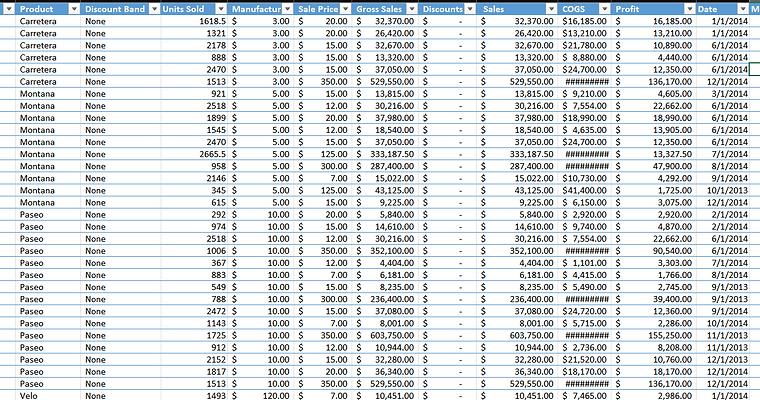Select the Date header cell
760x400 pixels.
pos(723,9)
